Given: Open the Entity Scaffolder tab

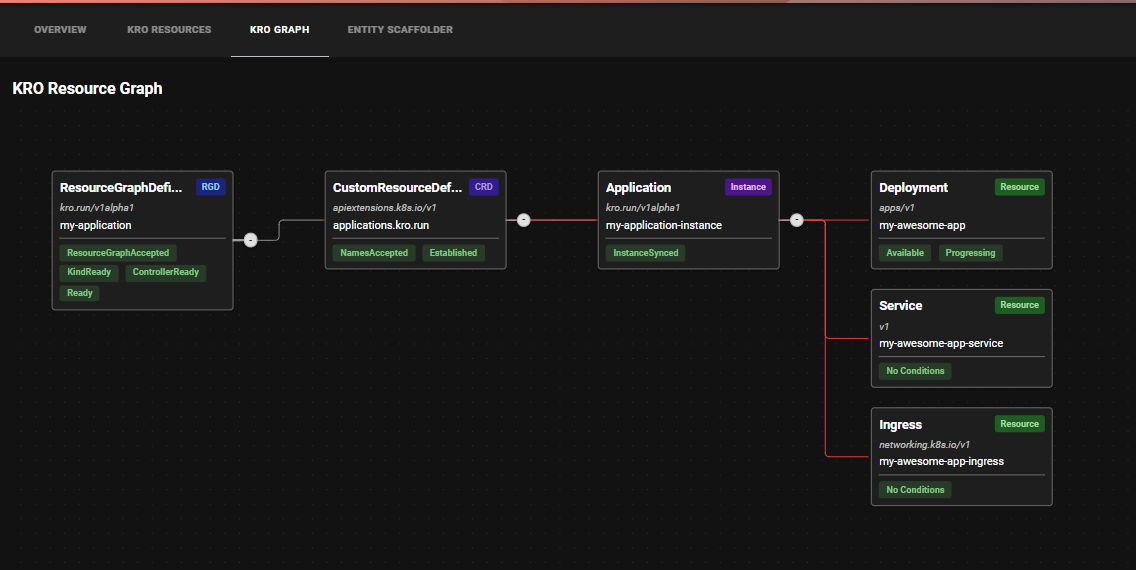Looking at the screenshot, I should (400, 30).
